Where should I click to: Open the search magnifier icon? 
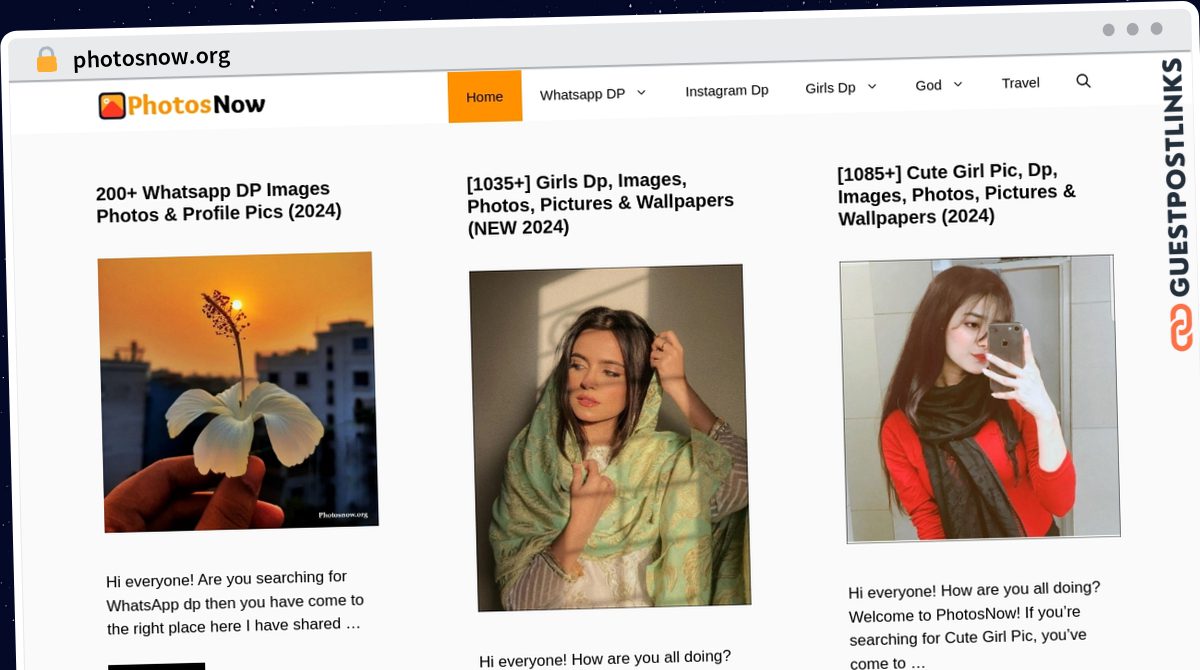[1083, 81]
